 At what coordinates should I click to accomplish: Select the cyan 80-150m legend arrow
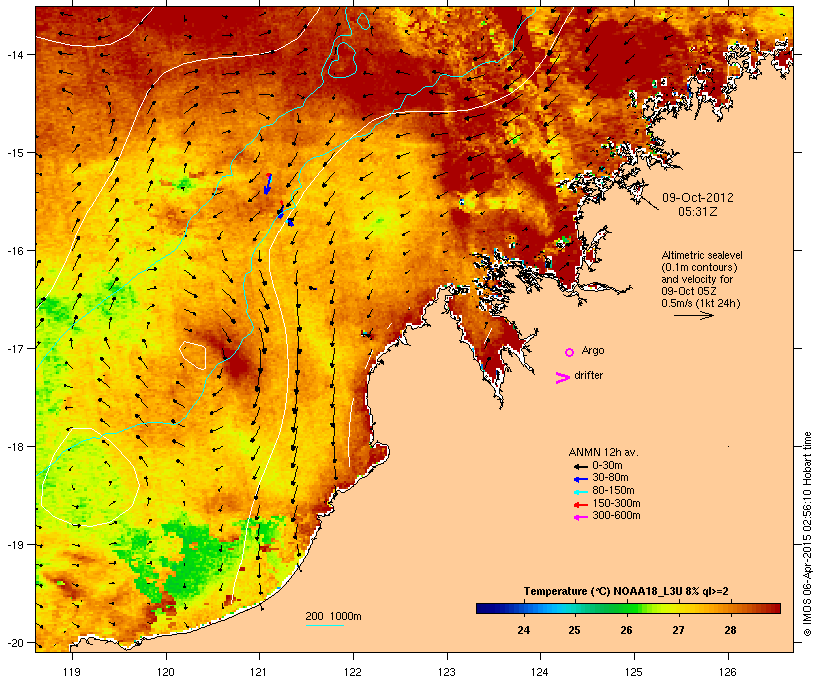click(581, 492)
